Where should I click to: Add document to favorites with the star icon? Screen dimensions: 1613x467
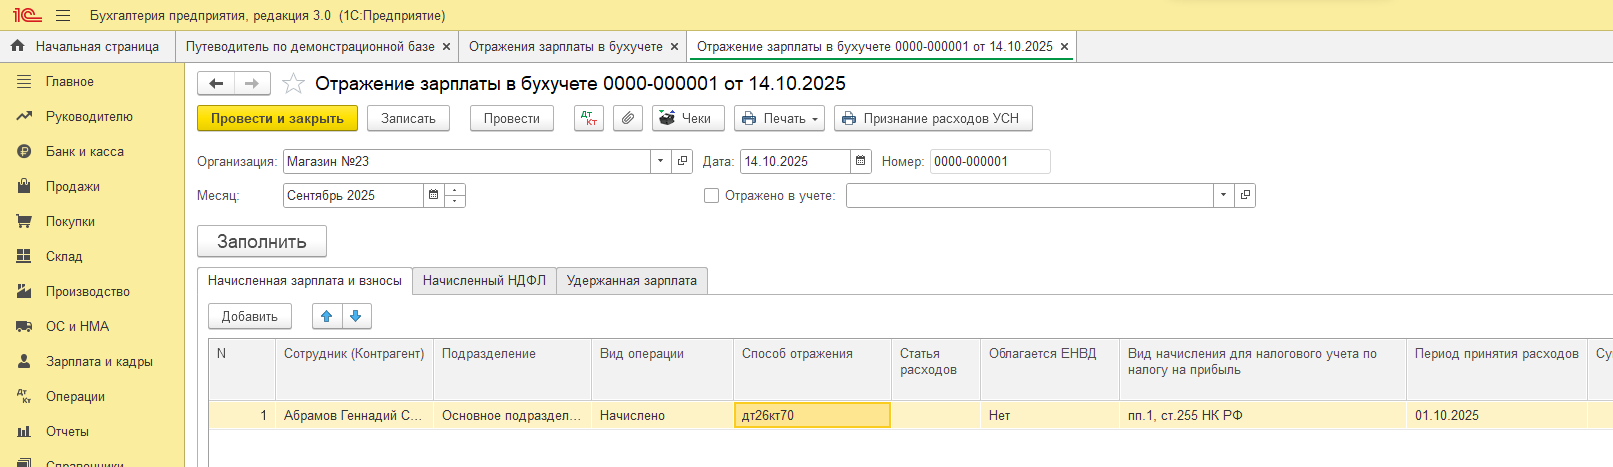(x=293, y=83)
